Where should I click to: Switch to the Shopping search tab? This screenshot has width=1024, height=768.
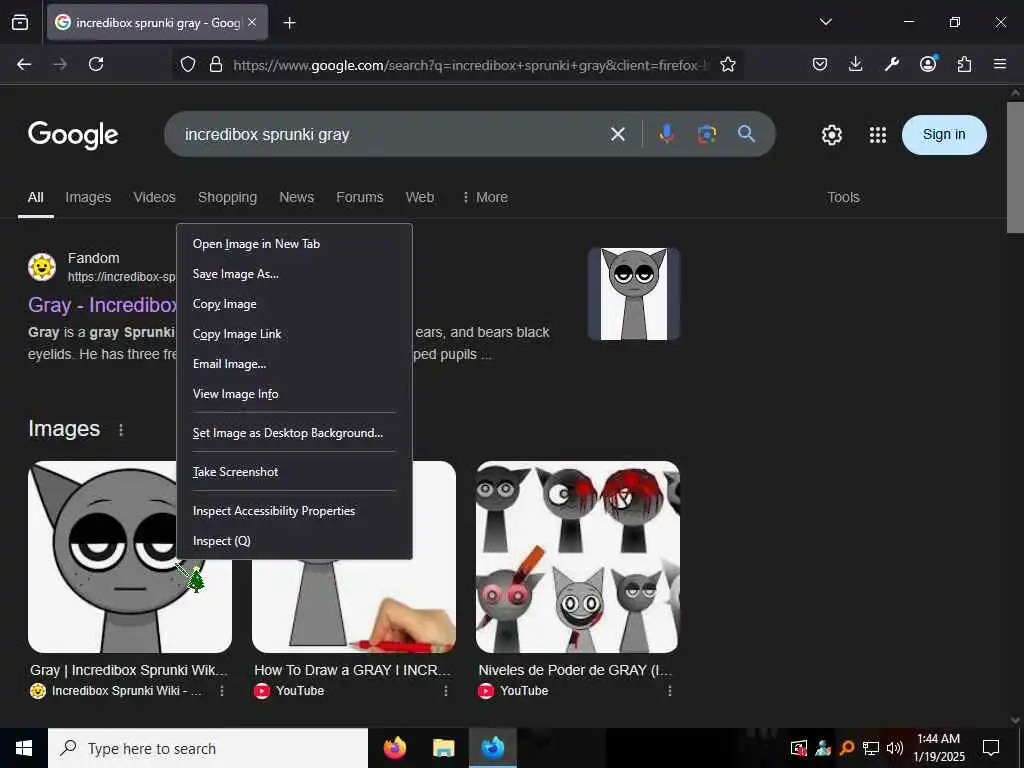click(227, 197)
